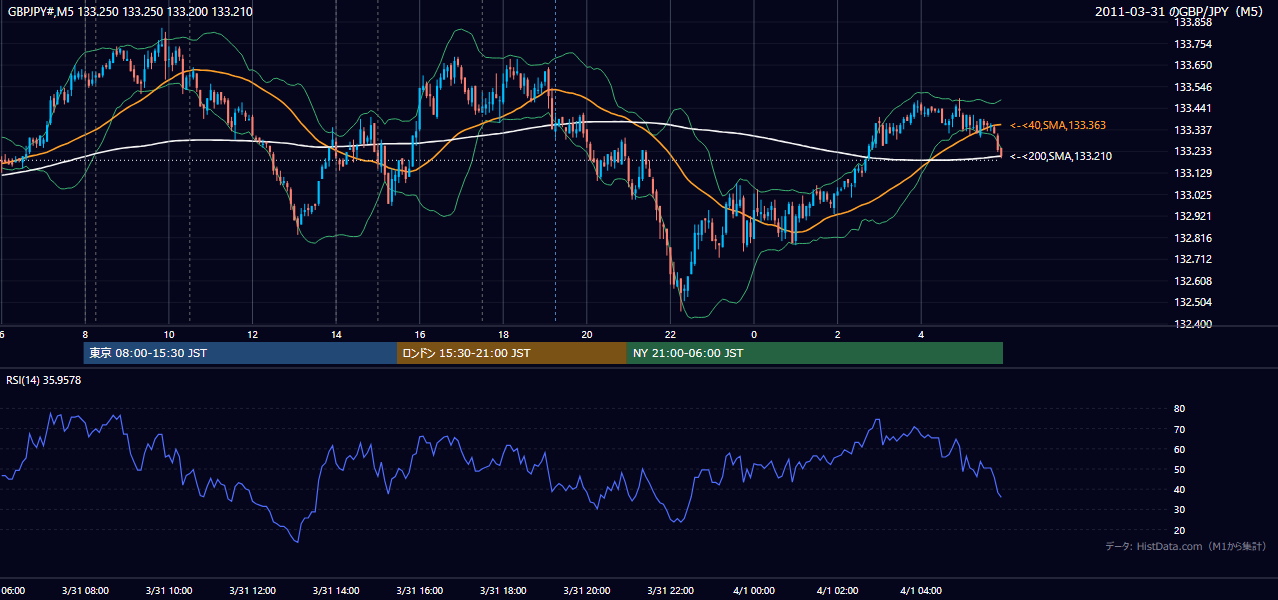The image size is (1278, 600).
Task: Click the 40 SMA 133.363 label
Action: 1058,125
